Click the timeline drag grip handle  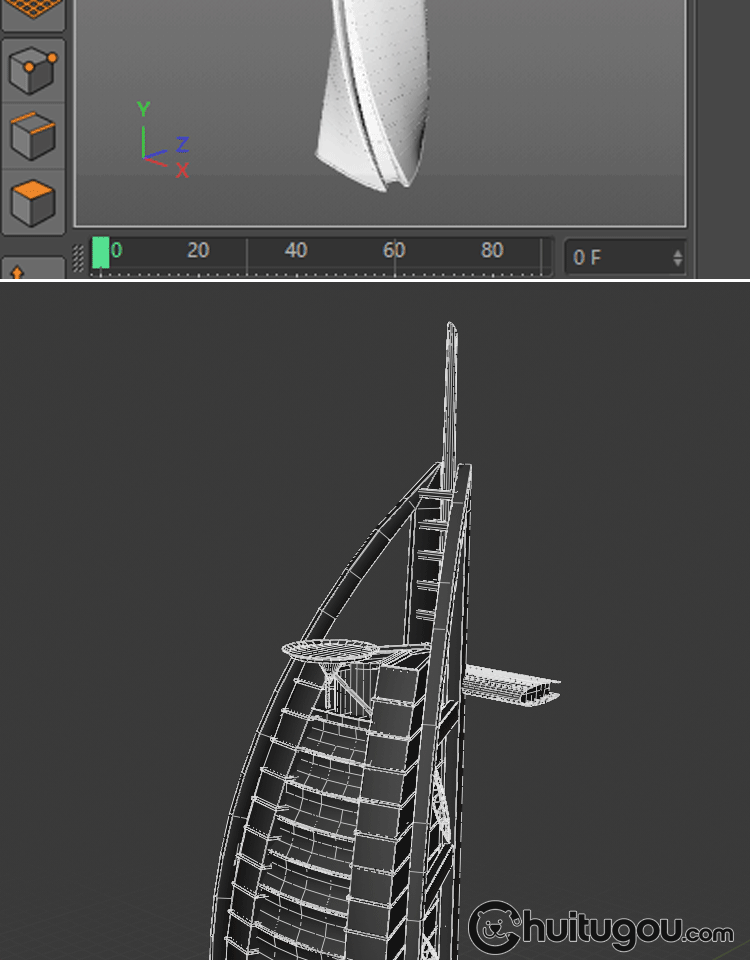pyautogui.click(x=78, y=258)
